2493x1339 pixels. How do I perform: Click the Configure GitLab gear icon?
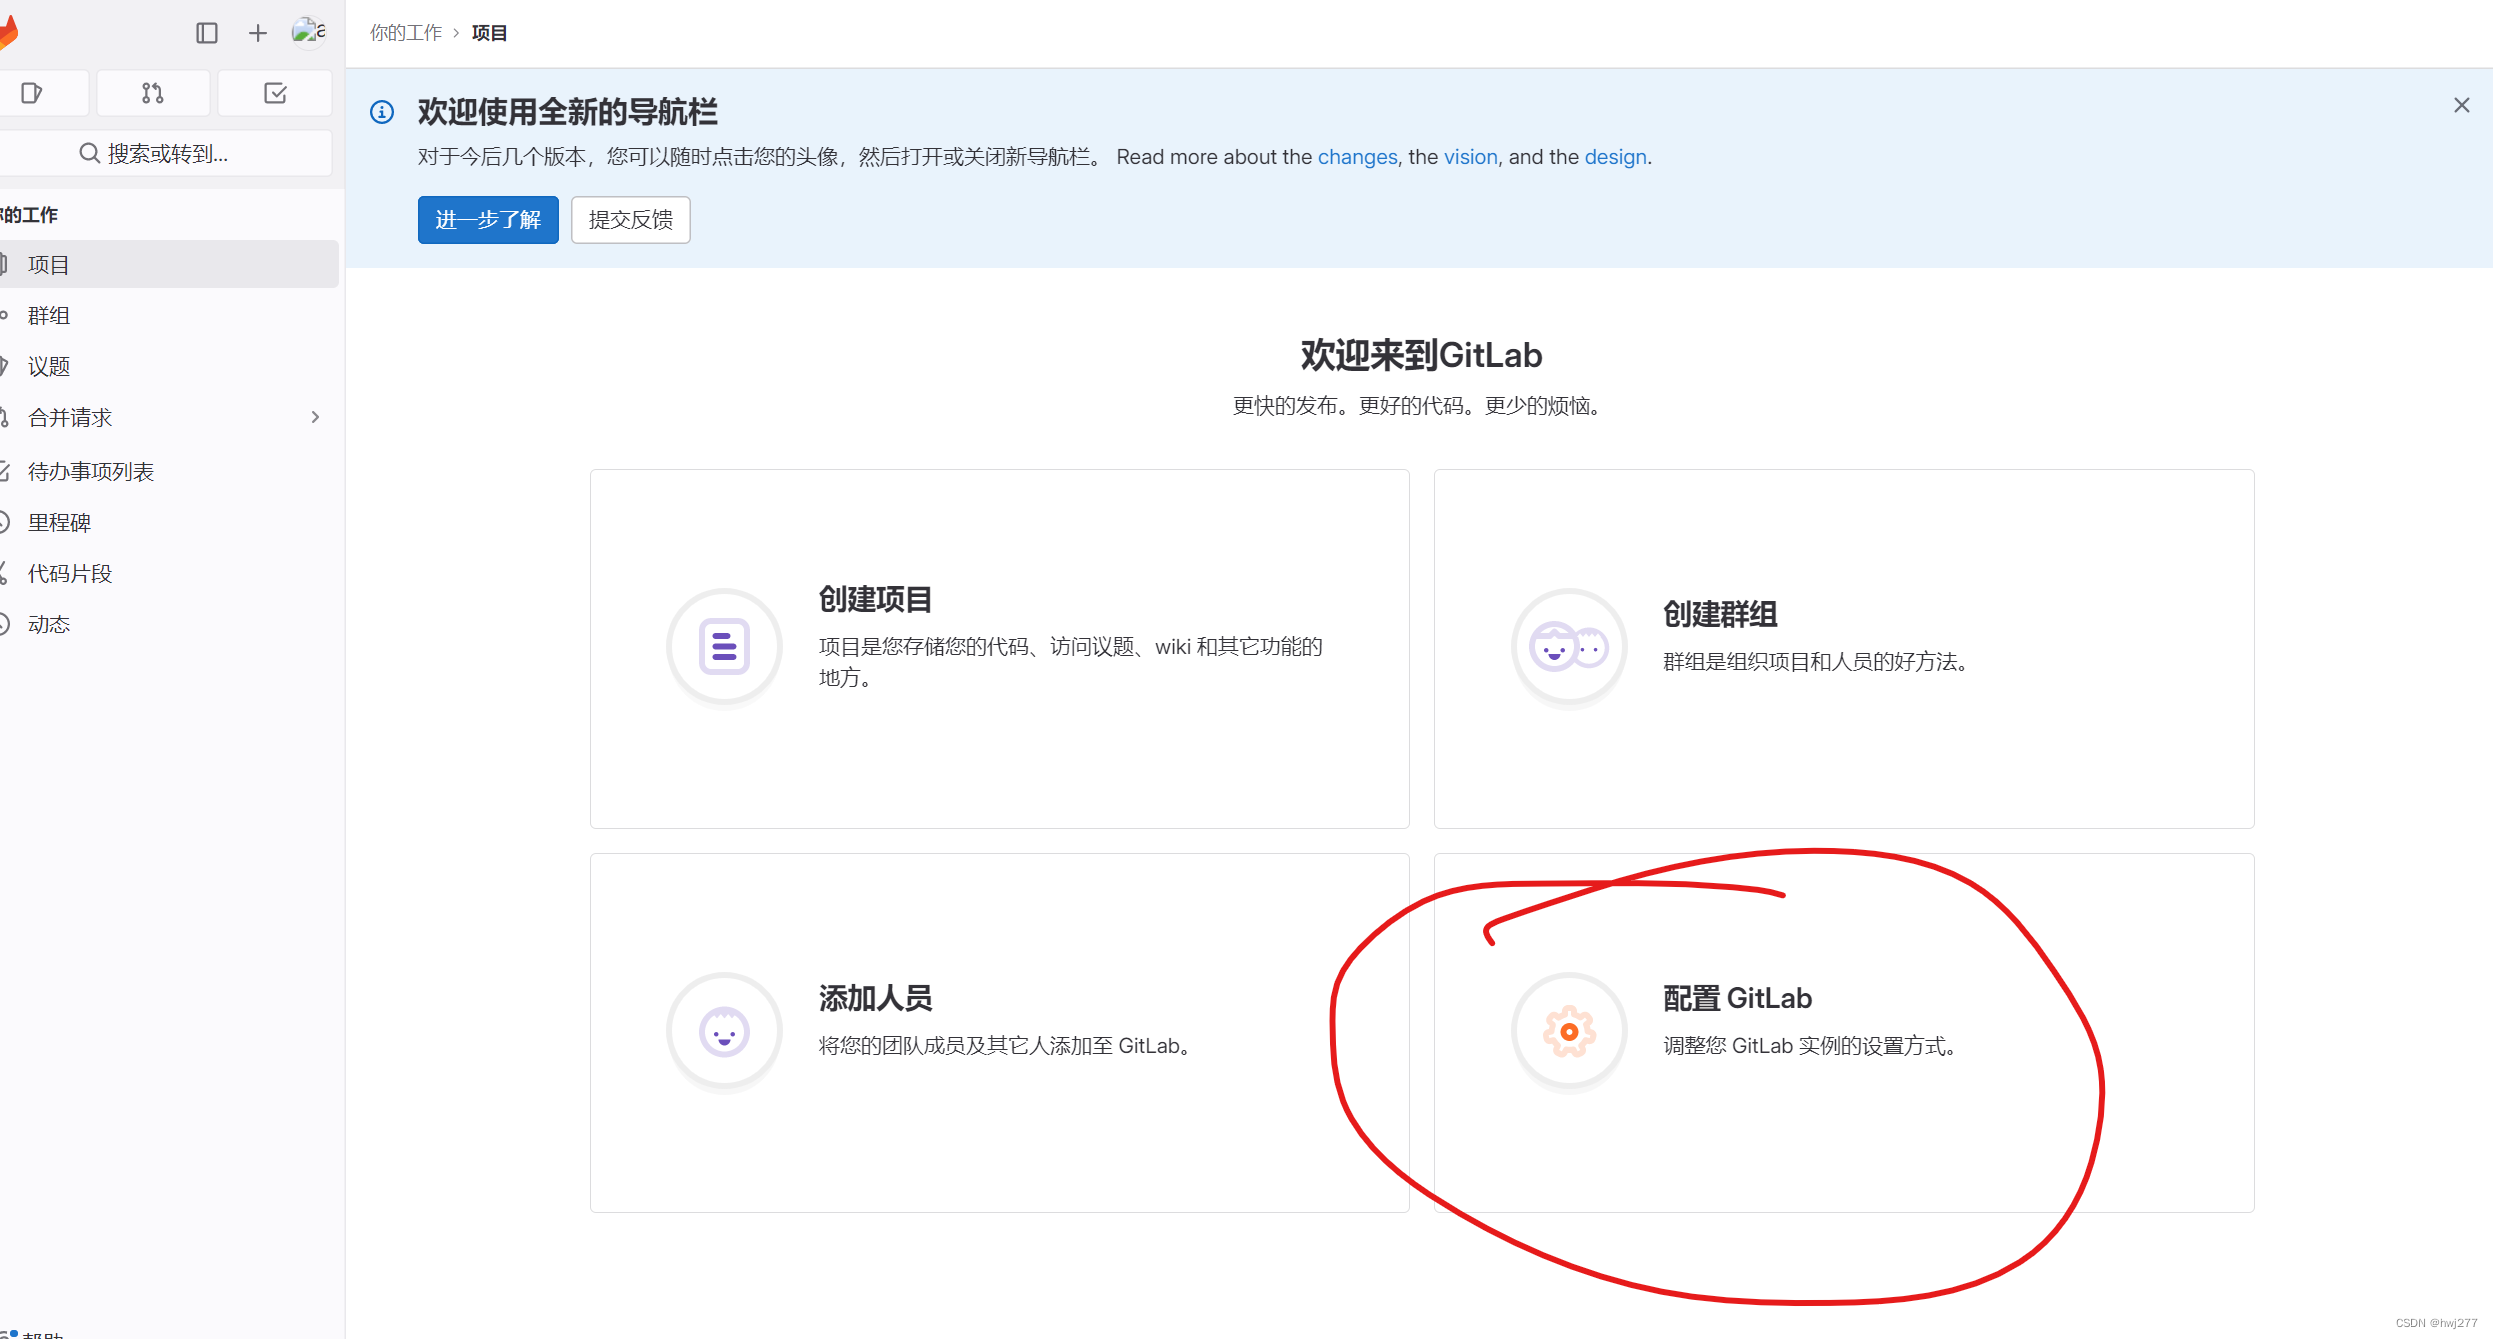[1569, 1031]
